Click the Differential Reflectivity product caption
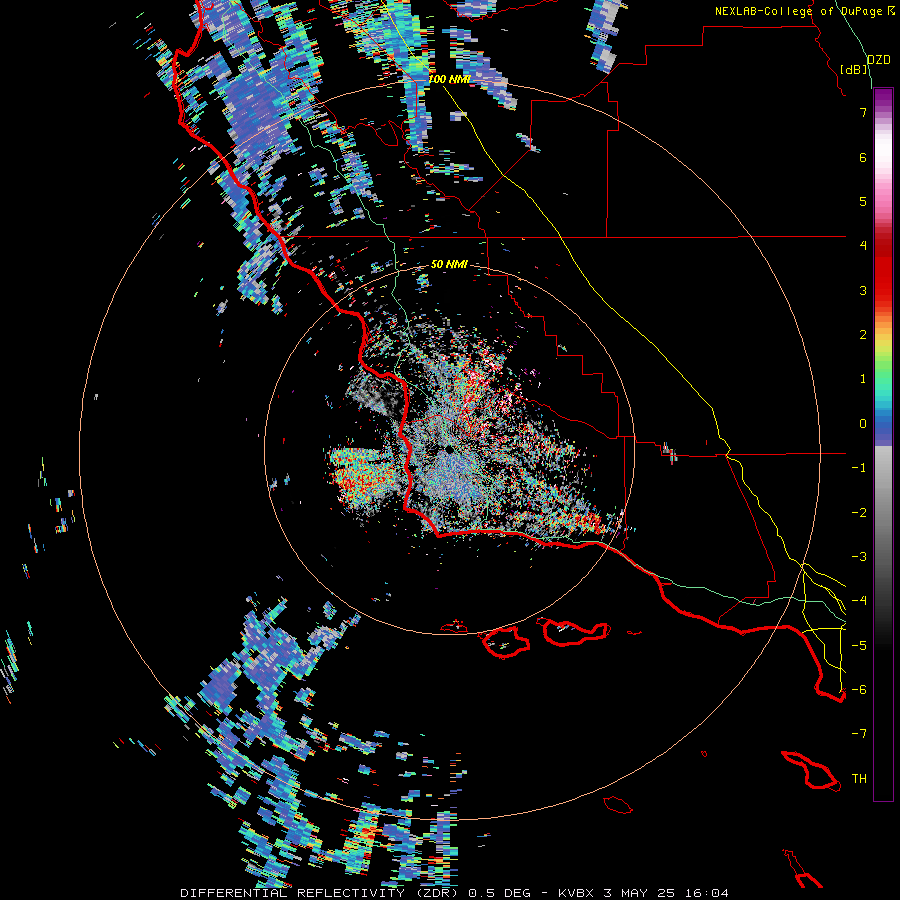Screen dimensions: 900x900 pyautogui.click(x=454, y=893)
